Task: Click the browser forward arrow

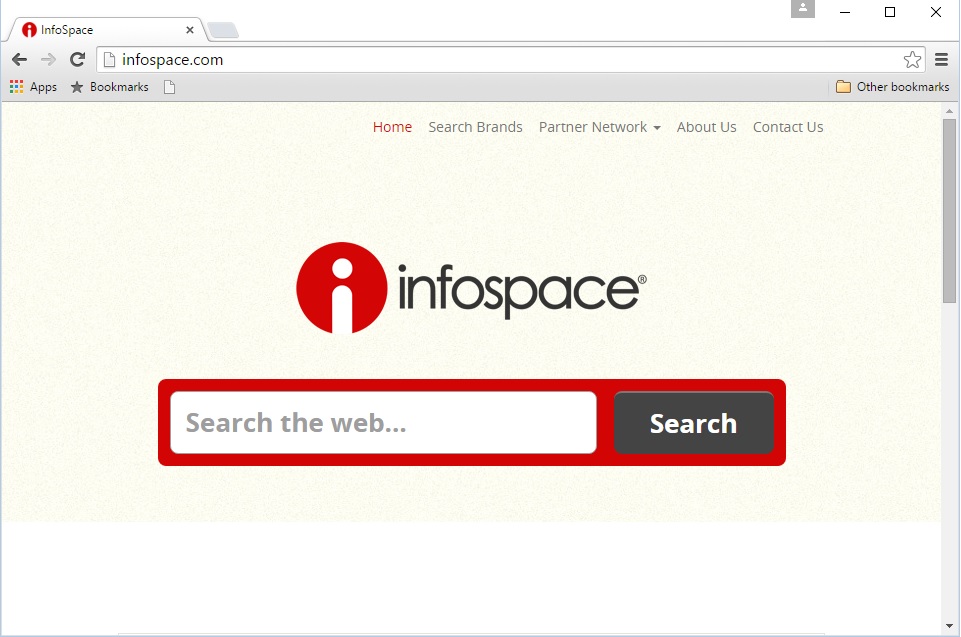Action: (x=48, y=59)
